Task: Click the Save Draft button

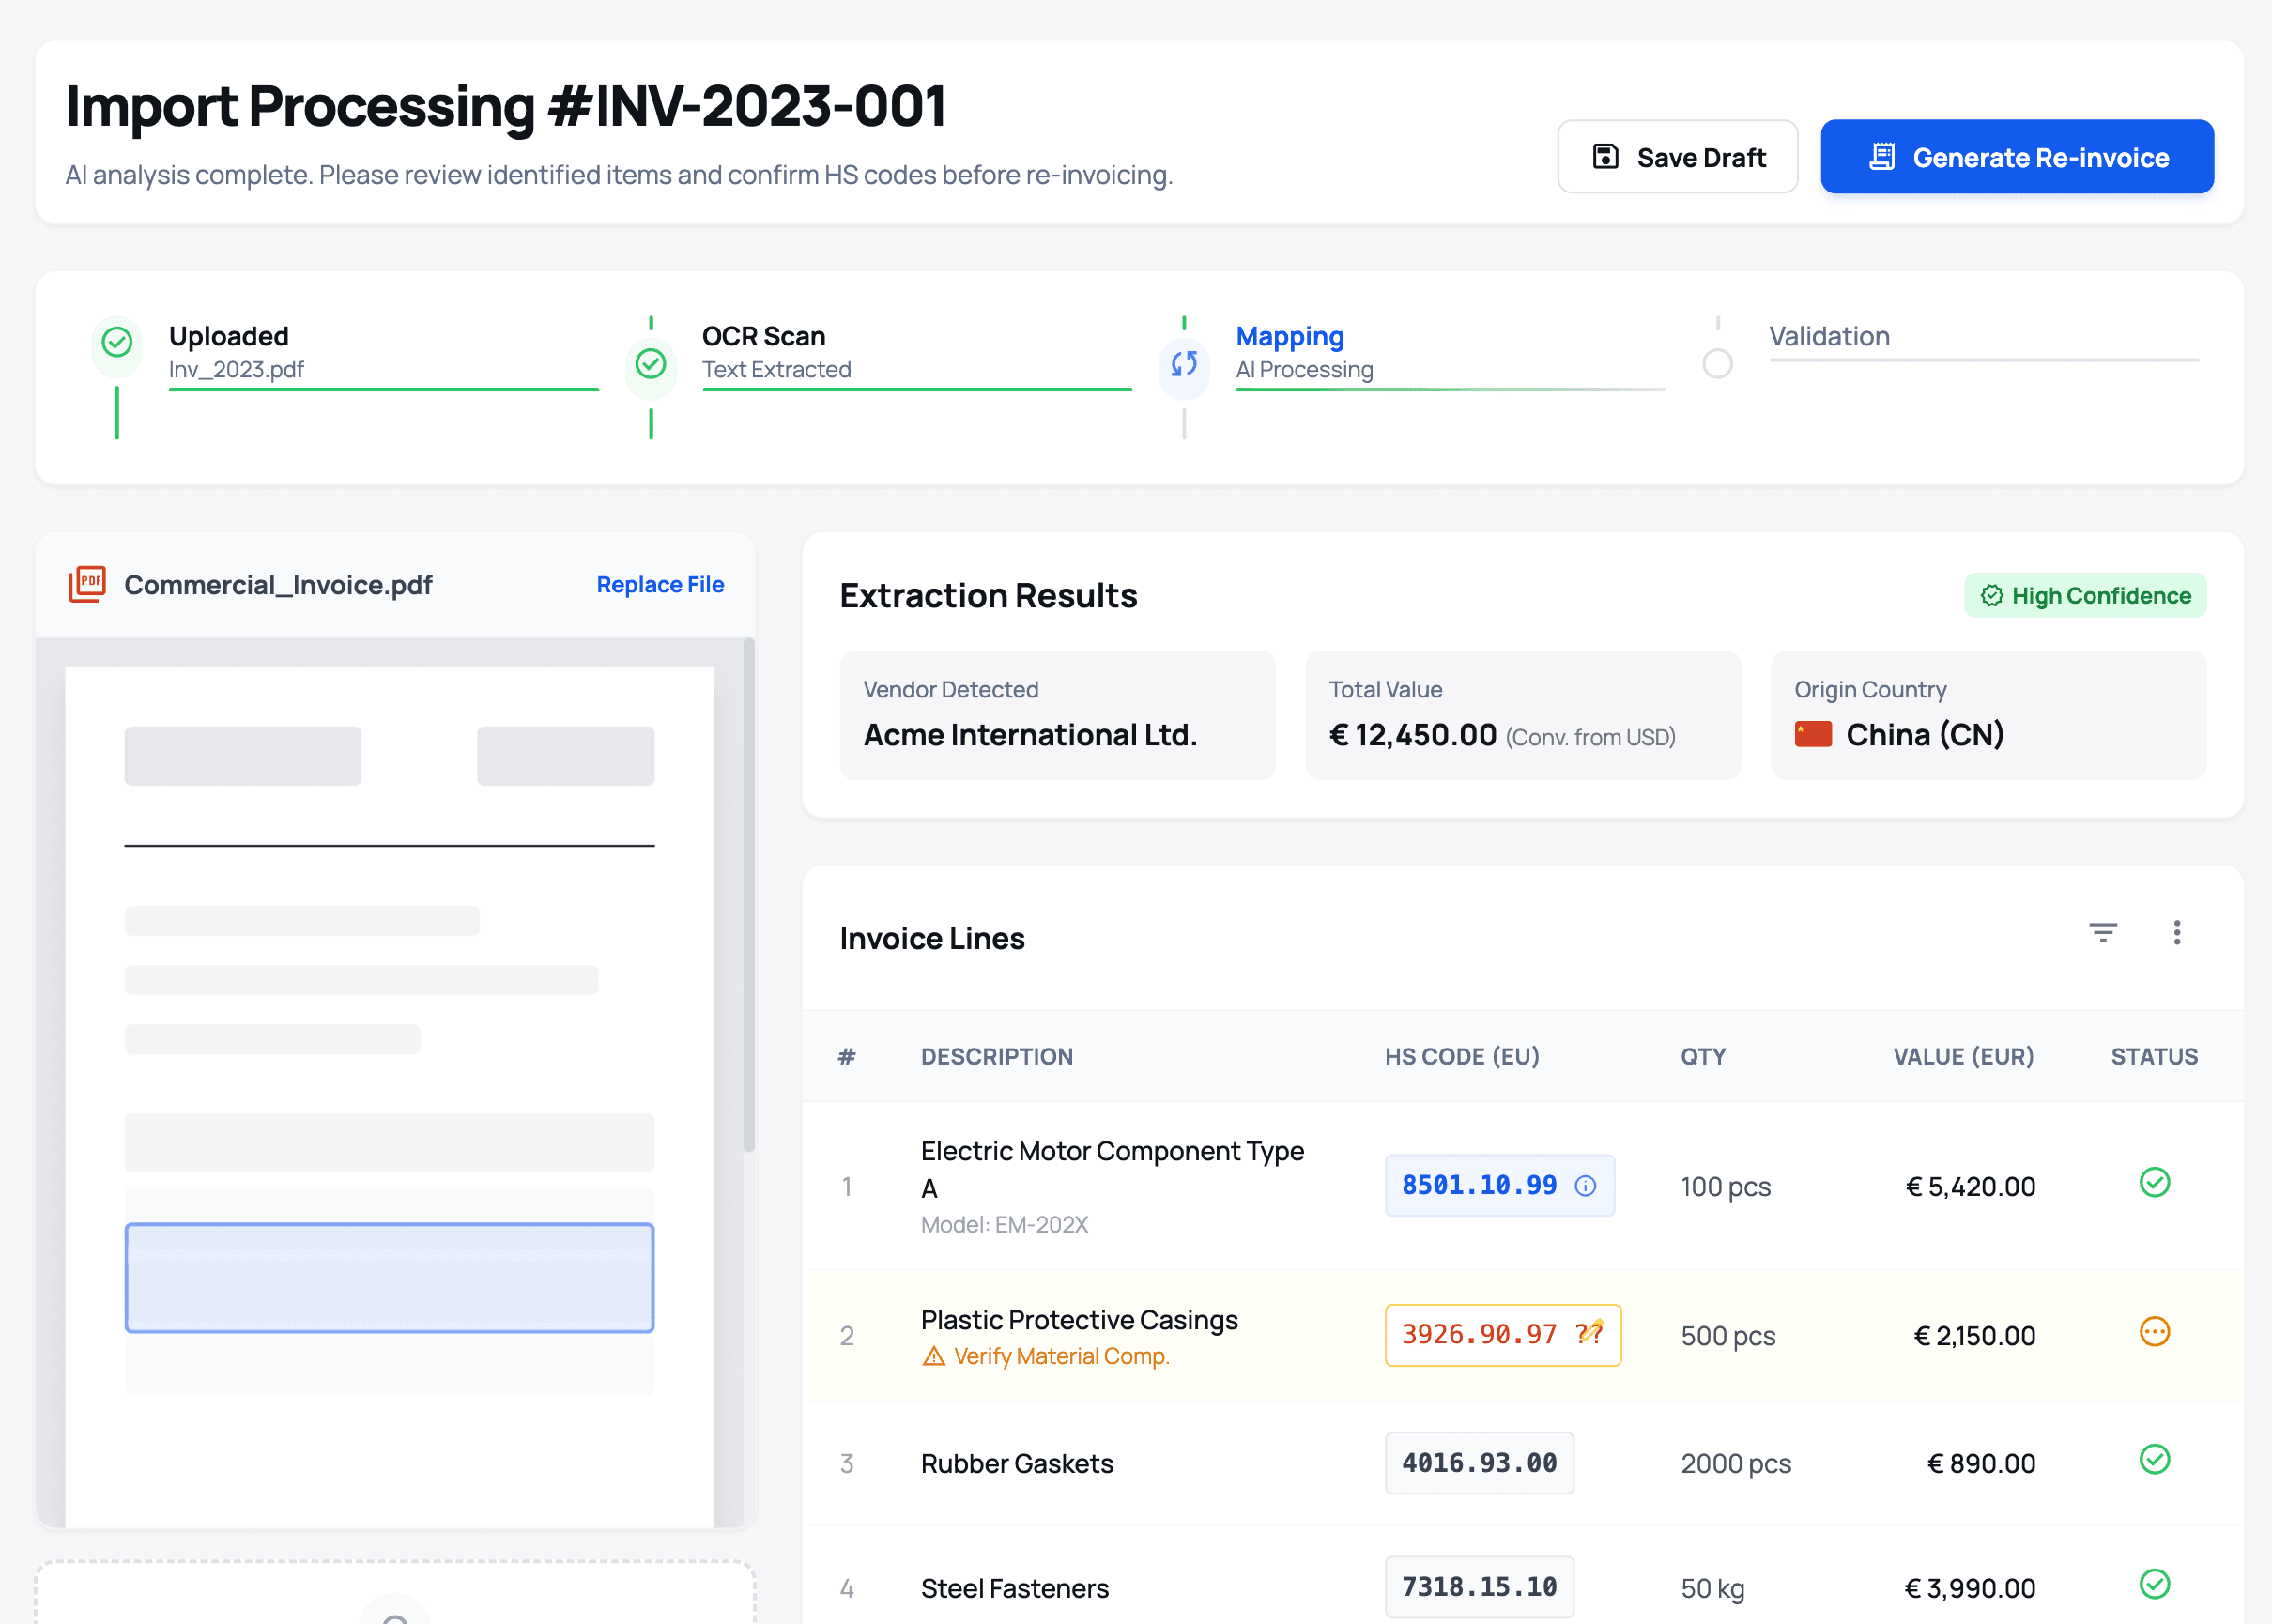Action: click(x=1677, y=157)
